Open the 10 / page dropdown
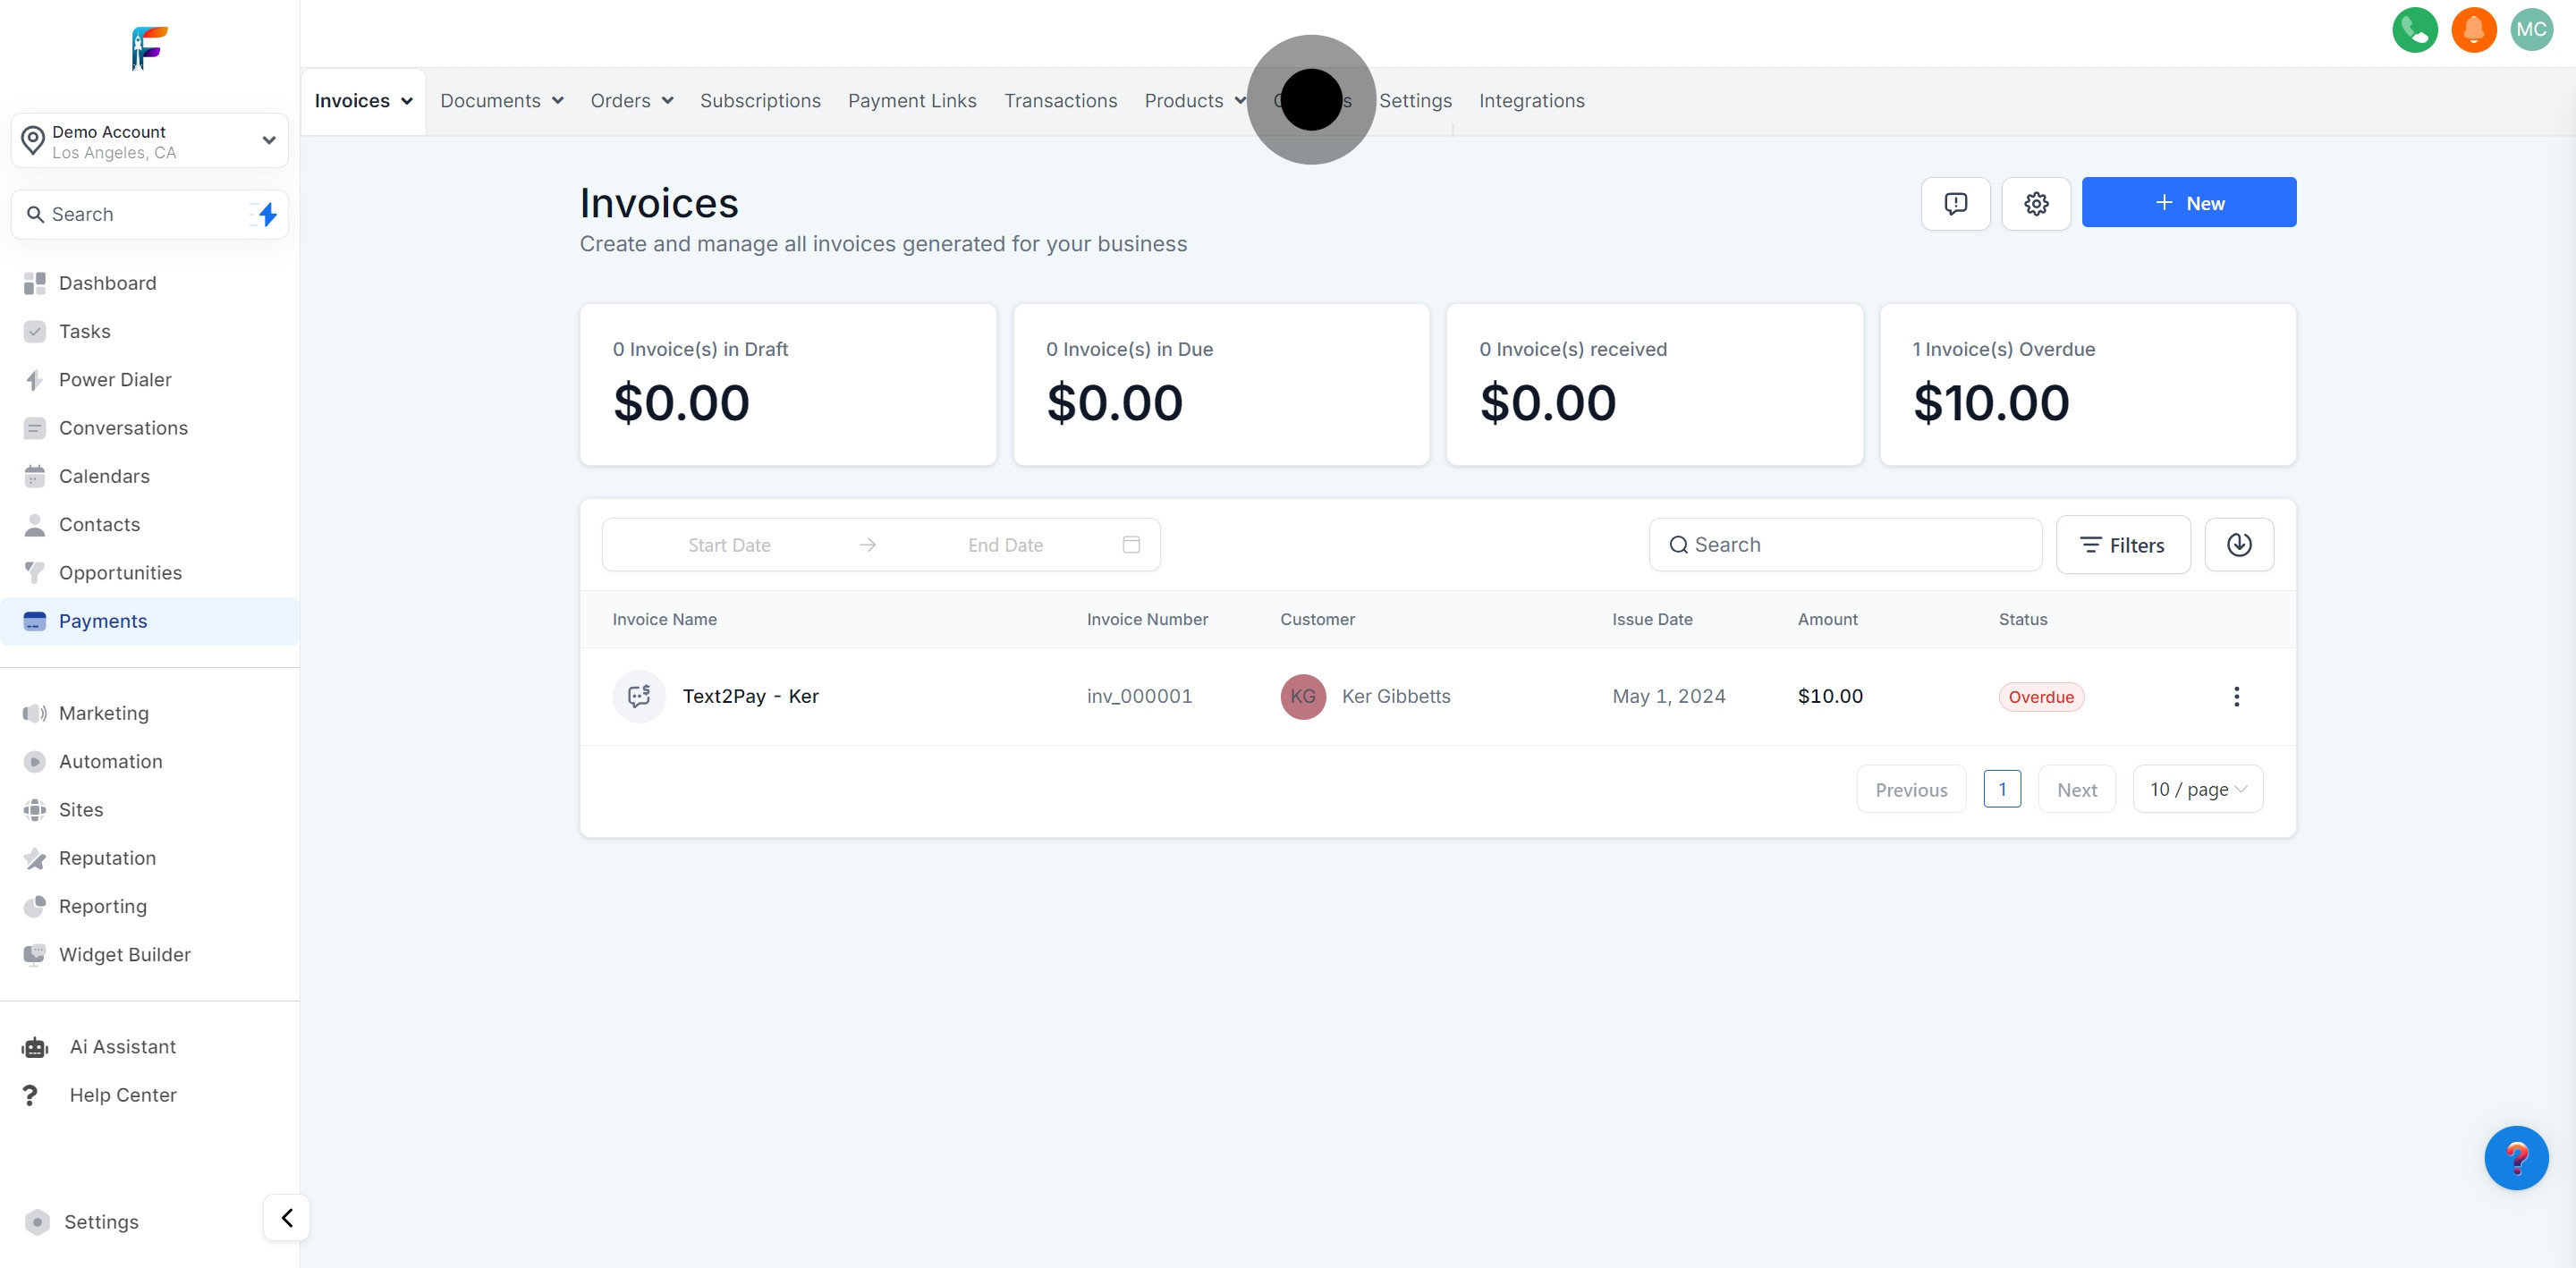 tap(2197, 790)
